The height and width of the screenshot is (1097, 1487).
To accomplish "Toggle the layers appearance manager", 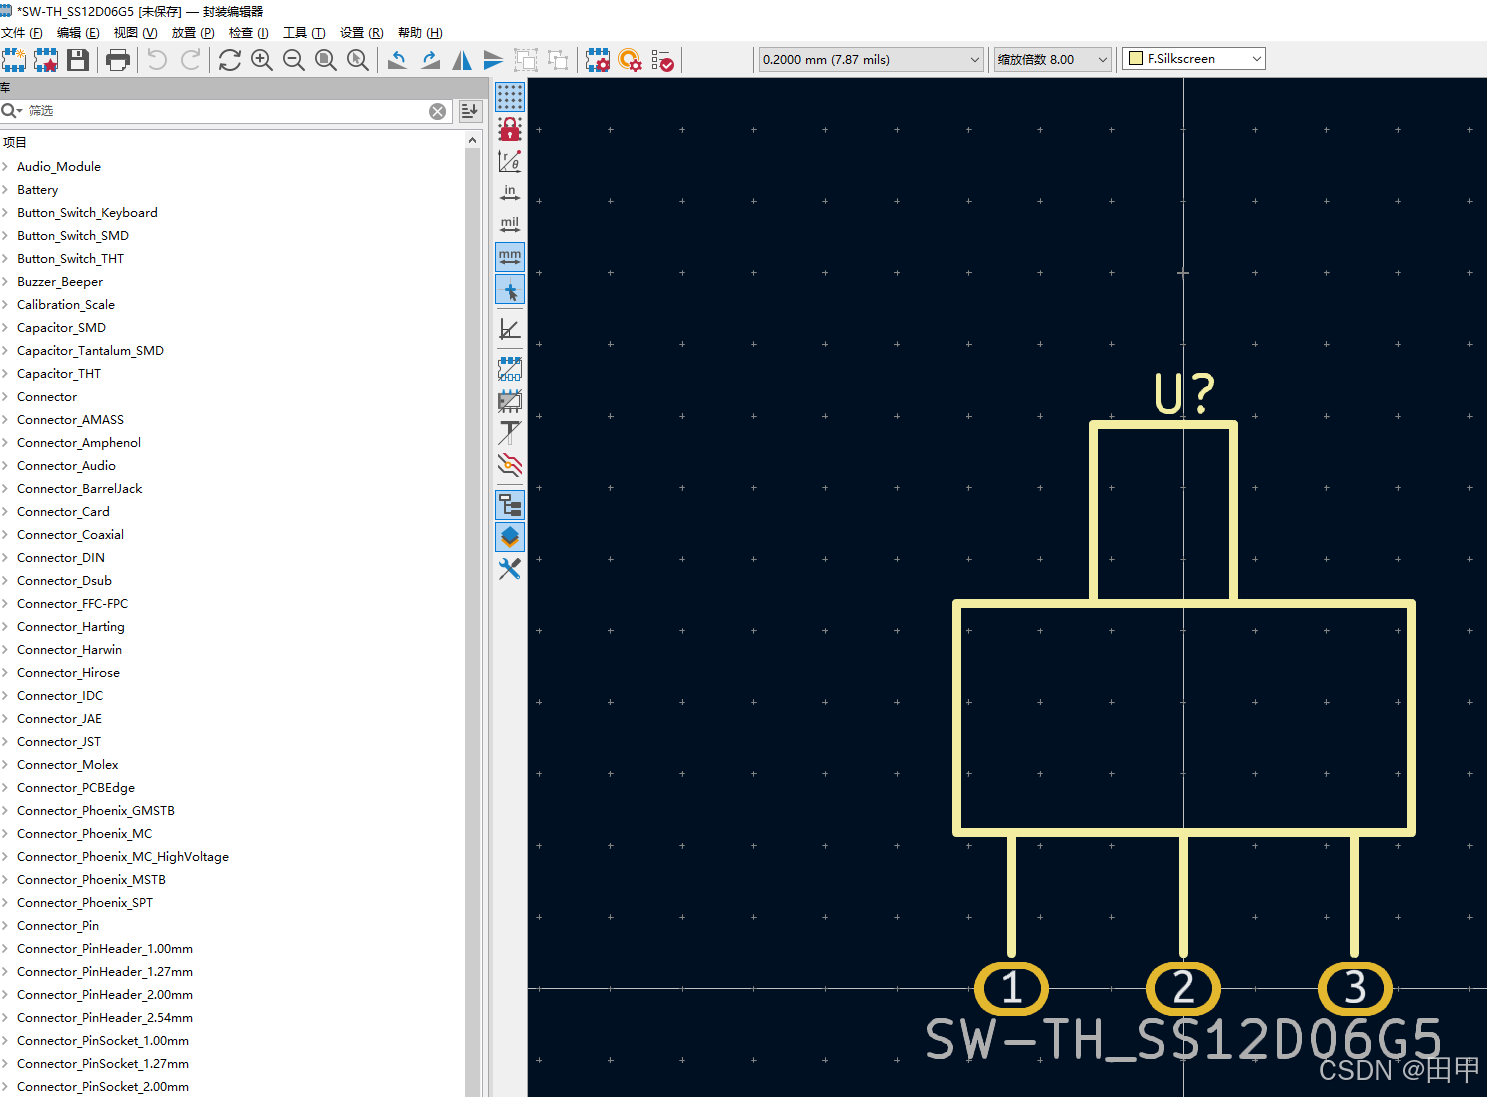I will point(510,537).
